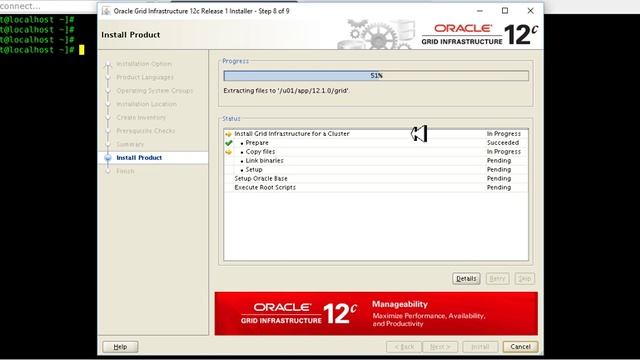Click the greyed-out Retry button
Screen dimensions: 640x360
pos(497,278)
